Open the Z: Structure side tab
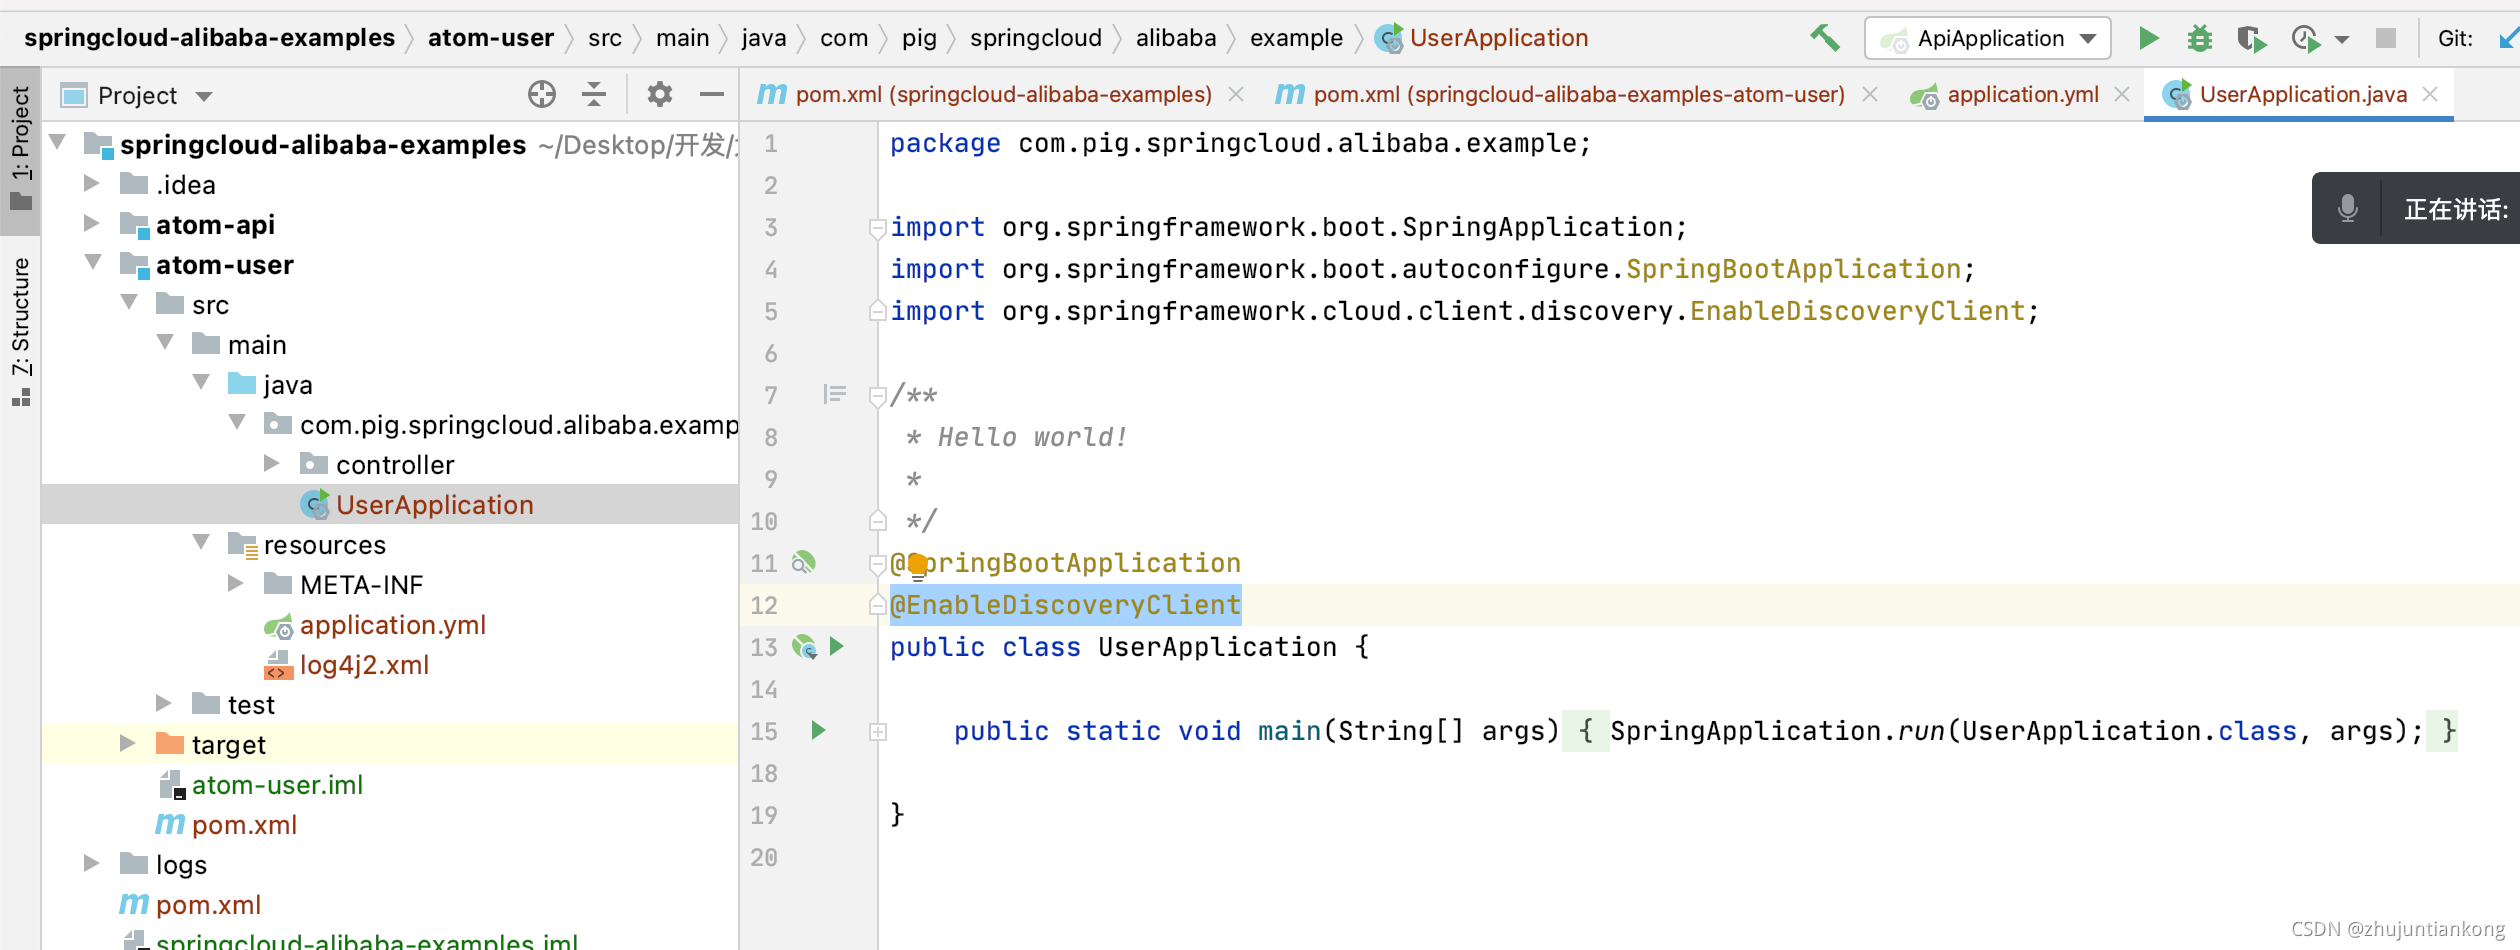Viewport: 2520px width, 950px height. click(x=20, y=330)
